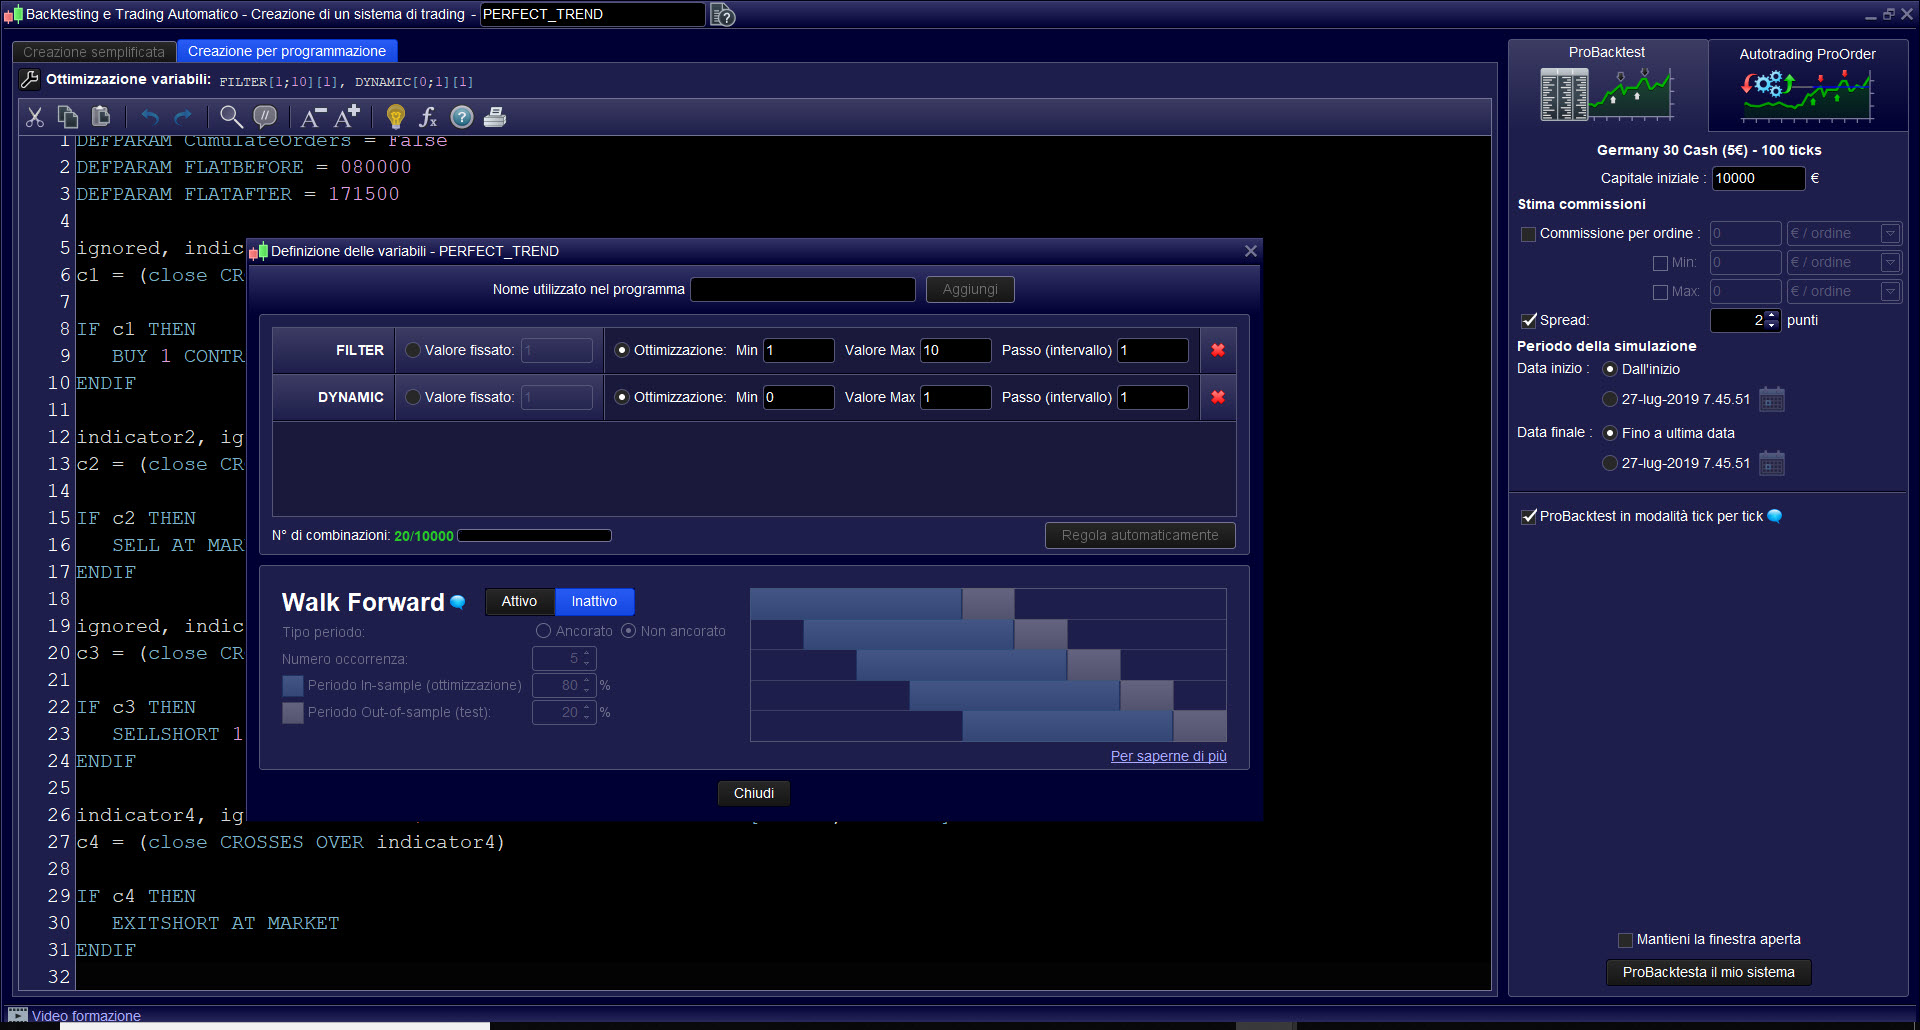
Task: Open the variable optimization wrench icon
Action: coord(30,80)
